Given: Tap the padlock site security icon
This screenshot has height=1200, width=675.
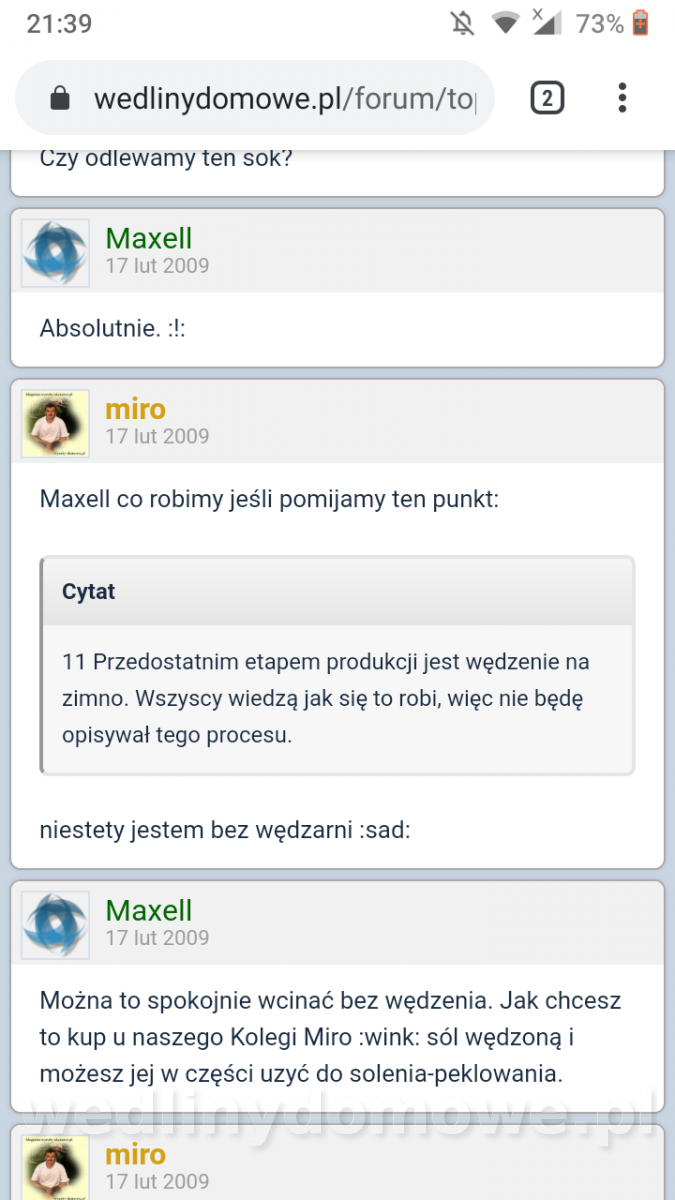Looking at the screenshot, I should [60, 98].
